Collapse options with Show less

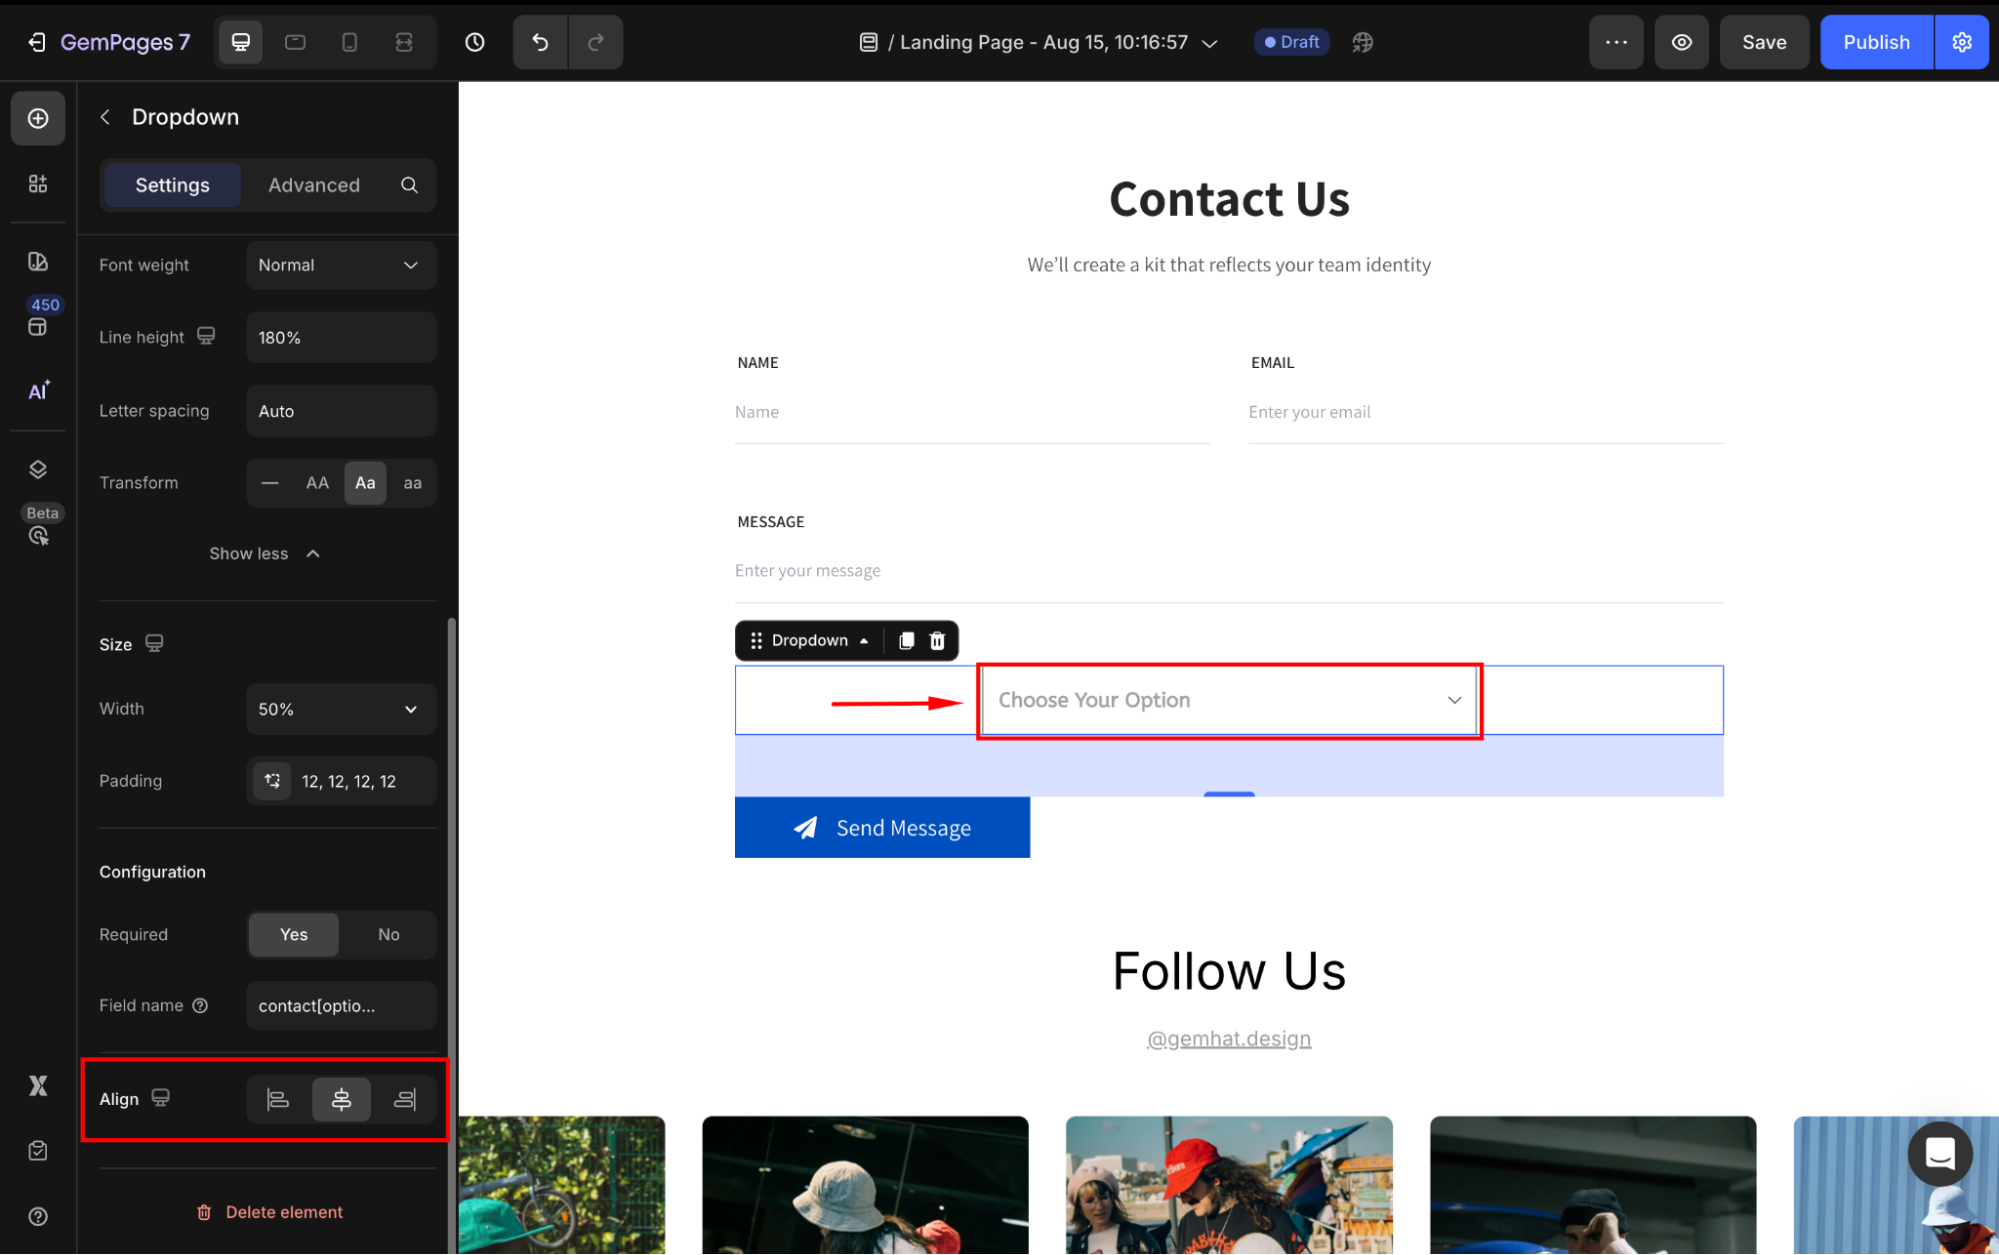(264, 554)
